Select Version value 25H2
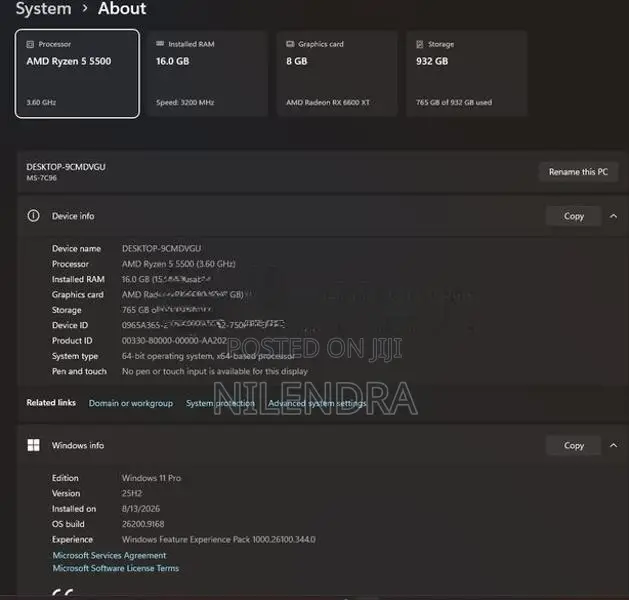The image size is (629, 600). pyautogui.click(x=132, y=493)
